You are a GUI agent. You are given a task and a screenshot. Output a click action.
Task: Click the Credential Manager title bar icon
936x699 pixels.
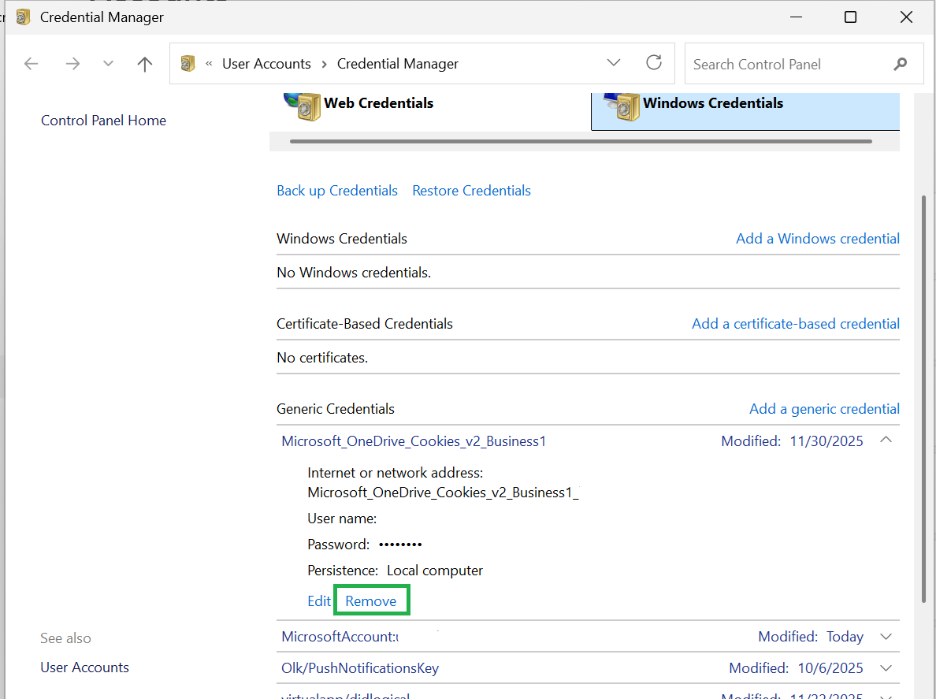23,17
